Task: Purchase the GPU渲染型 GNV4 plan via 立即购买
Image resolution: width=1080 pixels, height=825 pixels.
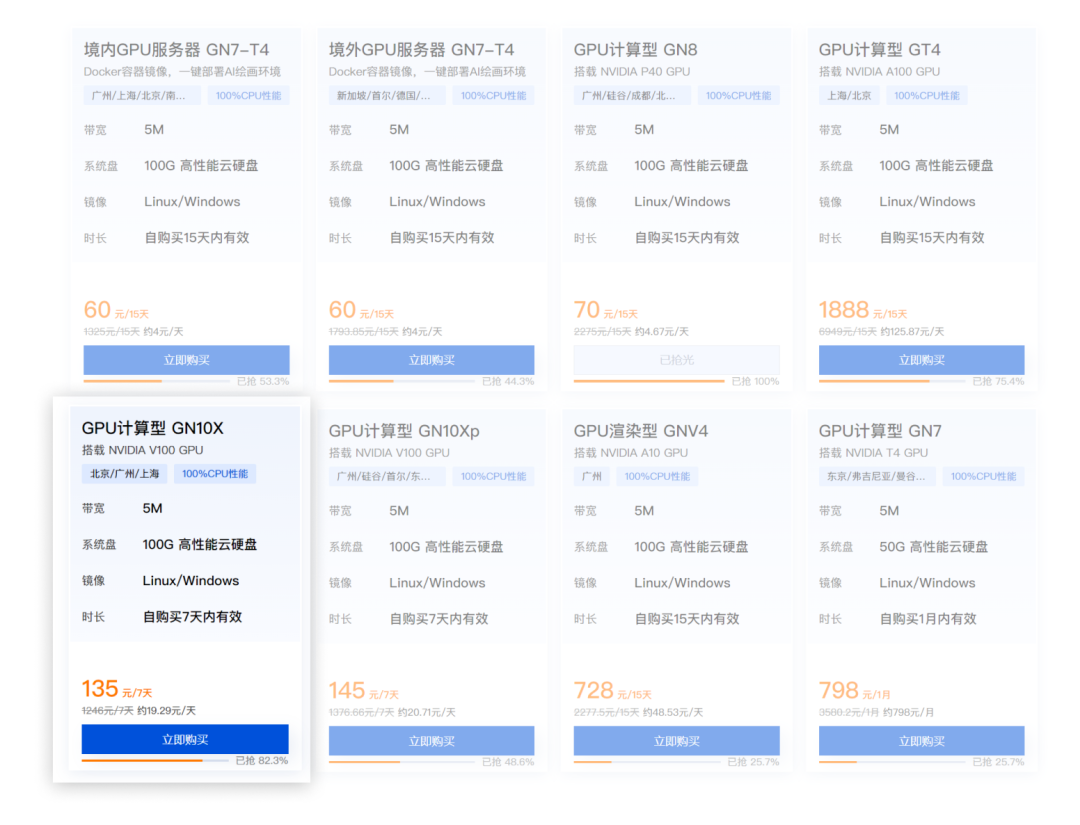Action: (x=676, y=741)
